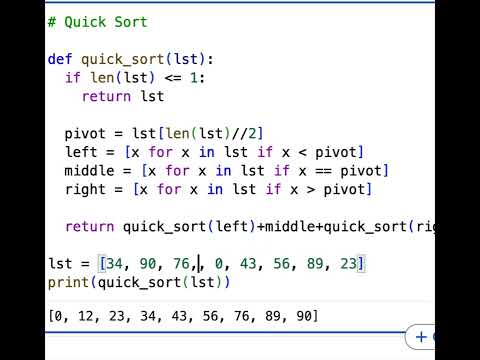Click the 'quick_sort(lst):' function name in the def line

coord(147,59)
